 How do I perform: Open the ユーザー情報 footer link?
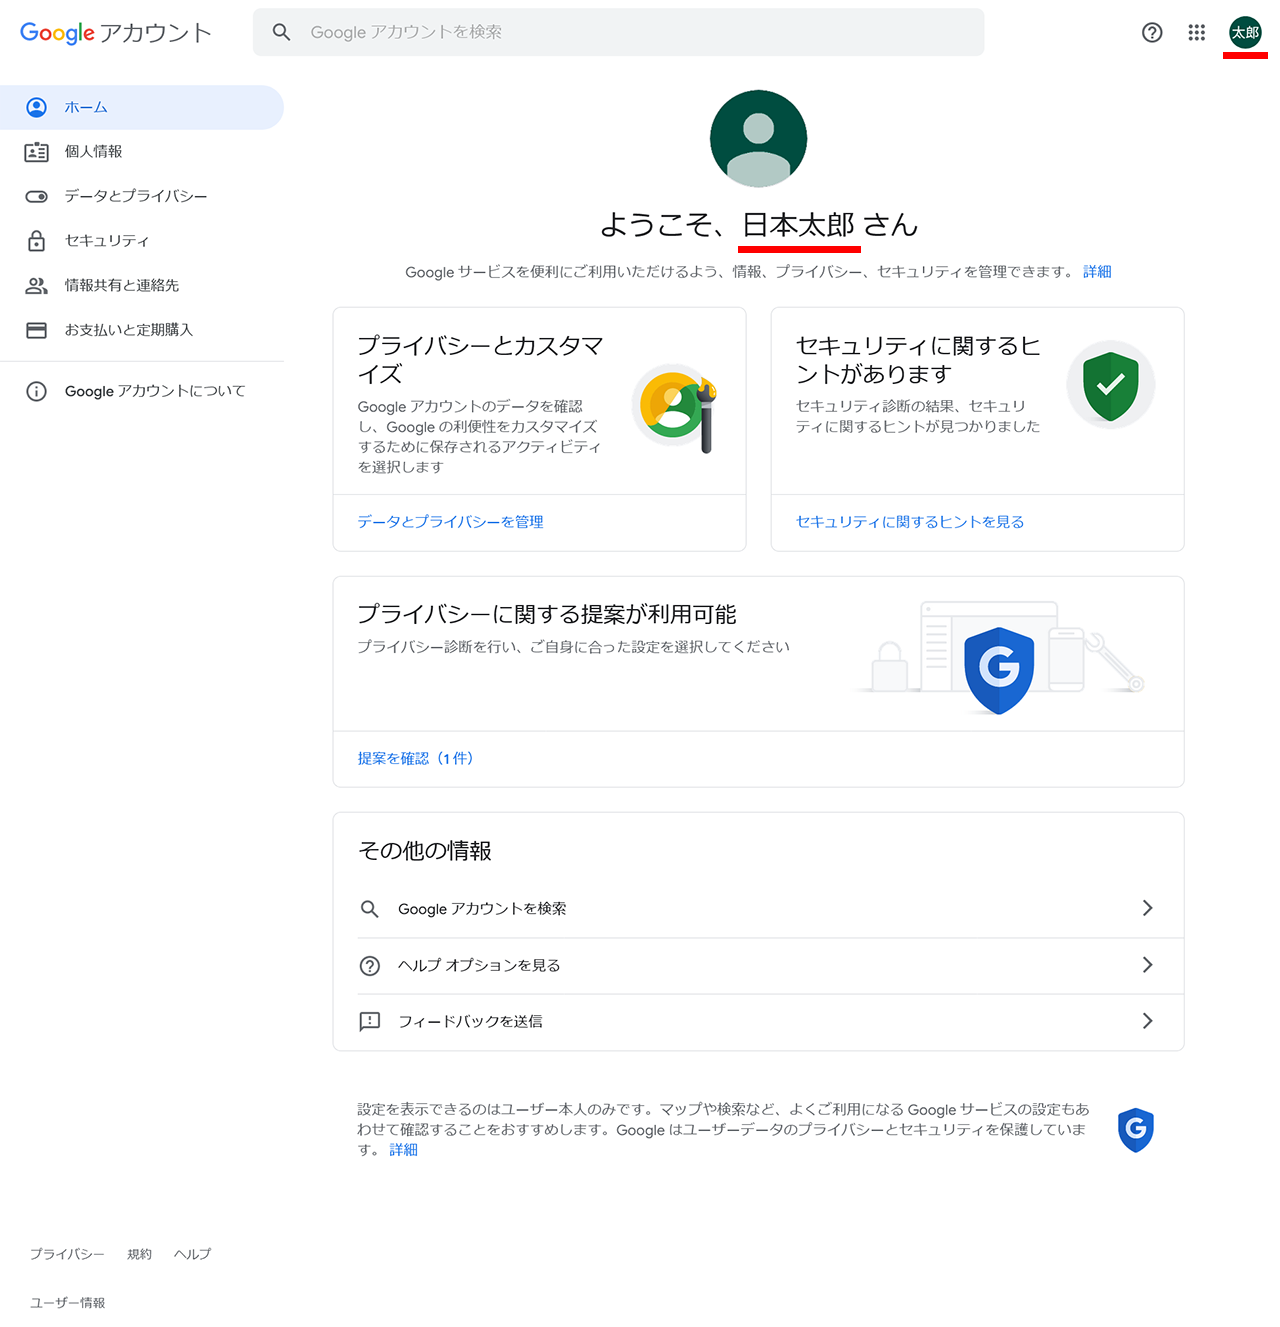pos(67,1303)
